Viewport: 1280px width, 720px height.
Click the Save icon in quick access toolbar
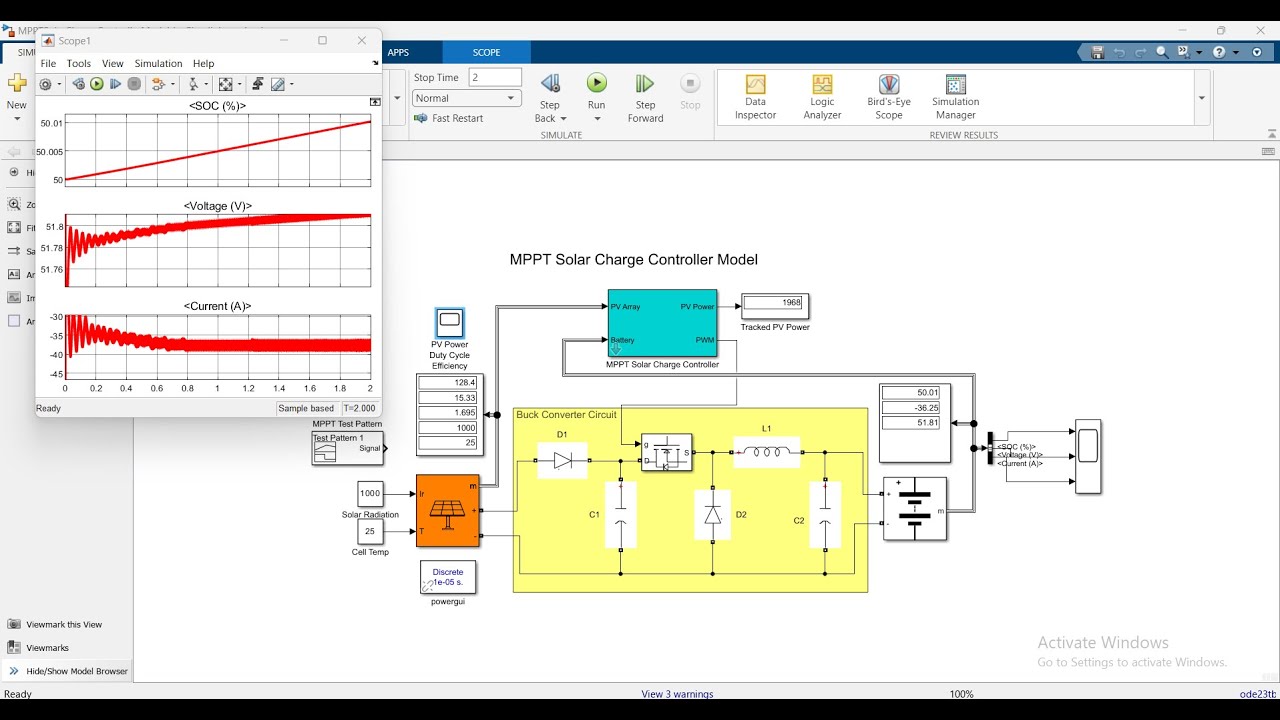click(x=1097, y=52)
